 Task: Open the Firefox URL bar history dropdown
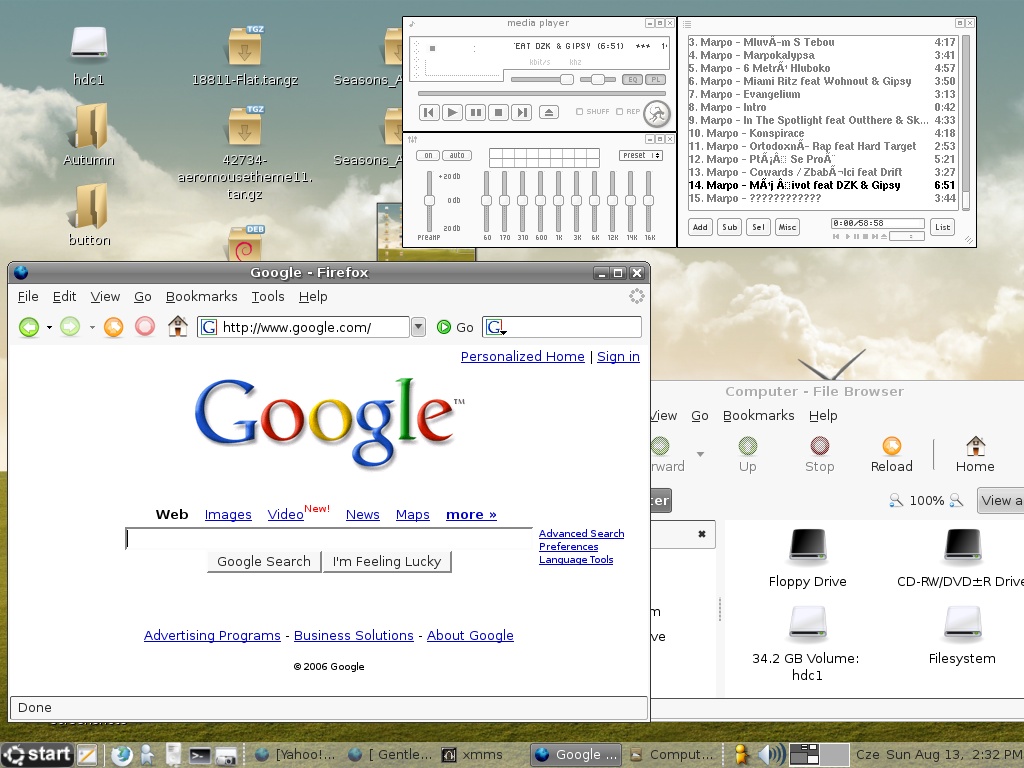419,327
